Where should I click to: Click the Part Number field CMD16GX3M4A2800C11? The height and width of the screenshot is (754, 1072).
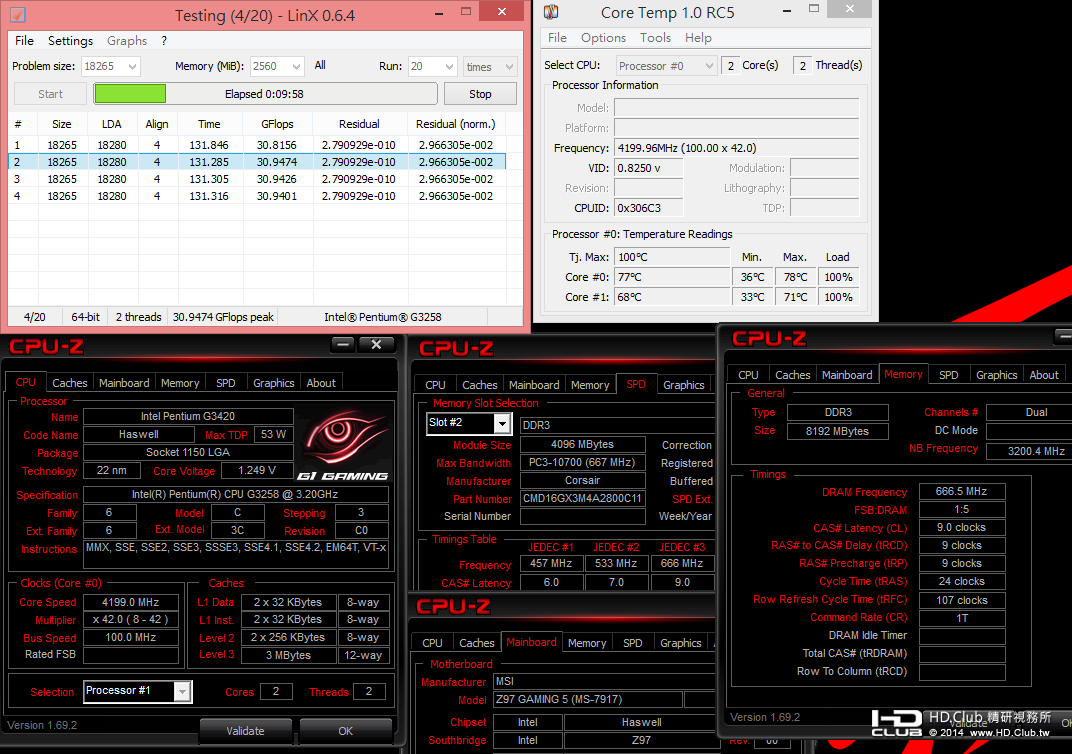pos(582,498)
